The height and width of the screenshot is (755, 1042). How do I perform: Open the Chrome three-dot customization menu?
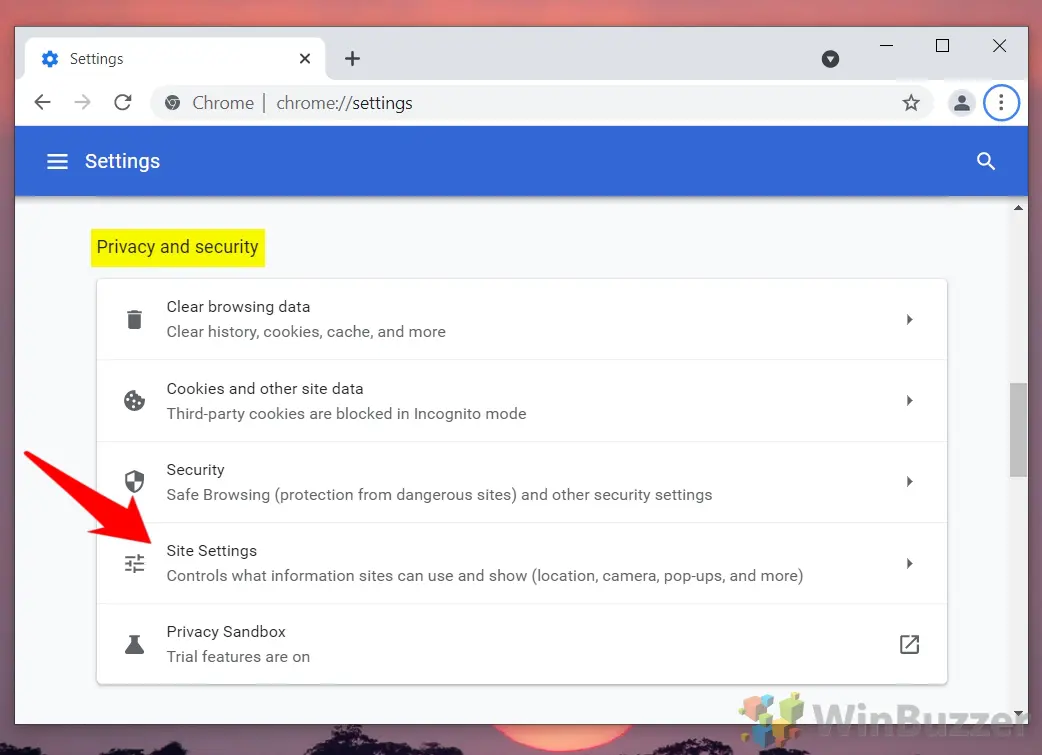pyautogui.click(x=1002, y=102)
